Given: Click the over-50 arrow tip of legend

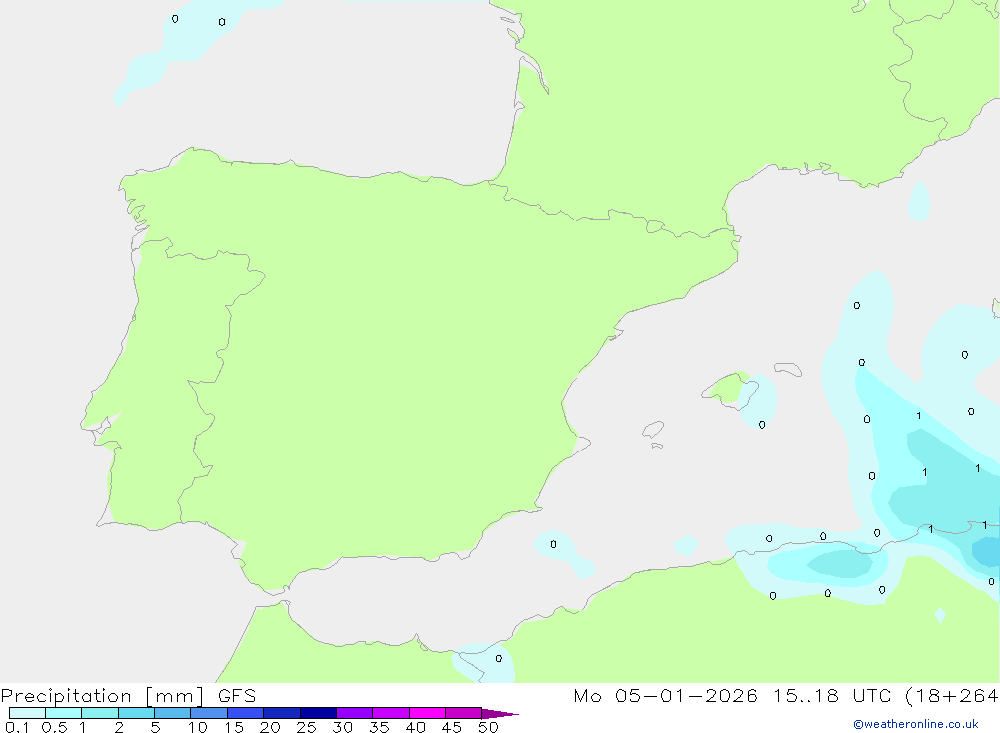Looking at the screenshot, I should 500,713.
